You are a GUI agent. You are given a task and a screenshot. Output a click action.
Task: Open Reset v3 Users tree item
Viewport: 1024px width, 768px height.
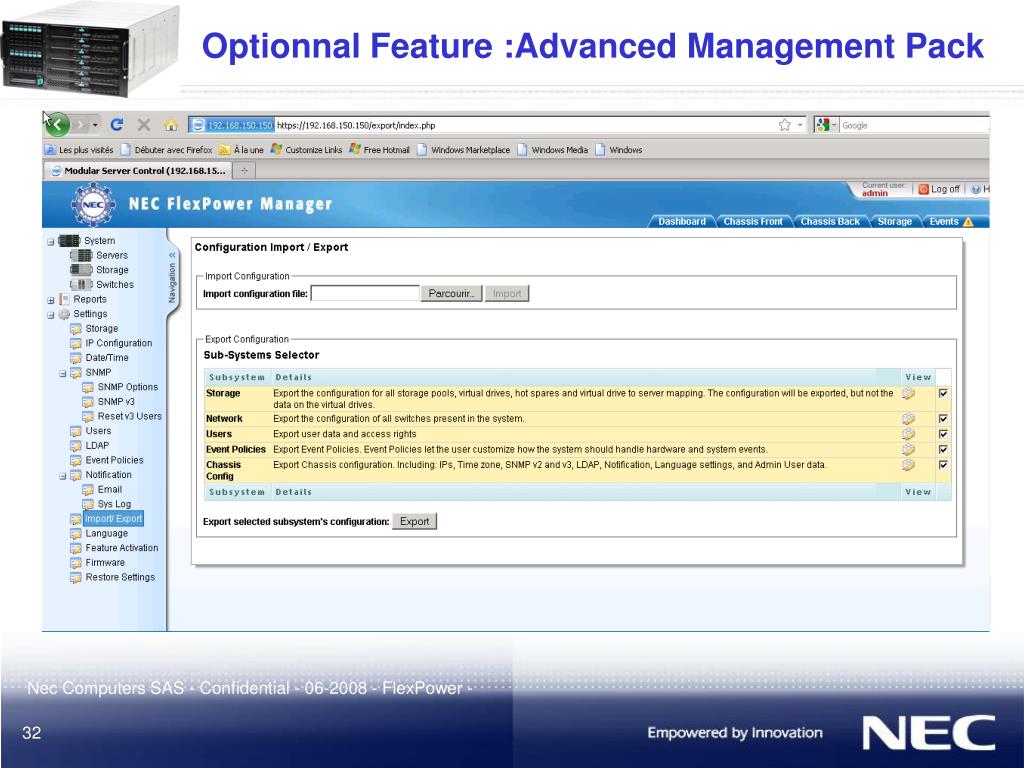coord(129,416)
